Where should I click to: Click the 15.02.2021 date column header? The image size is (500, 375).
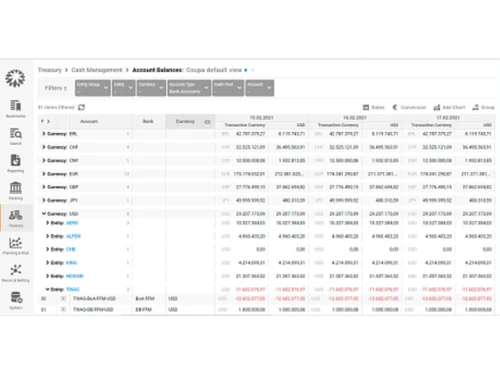(262, 117)
